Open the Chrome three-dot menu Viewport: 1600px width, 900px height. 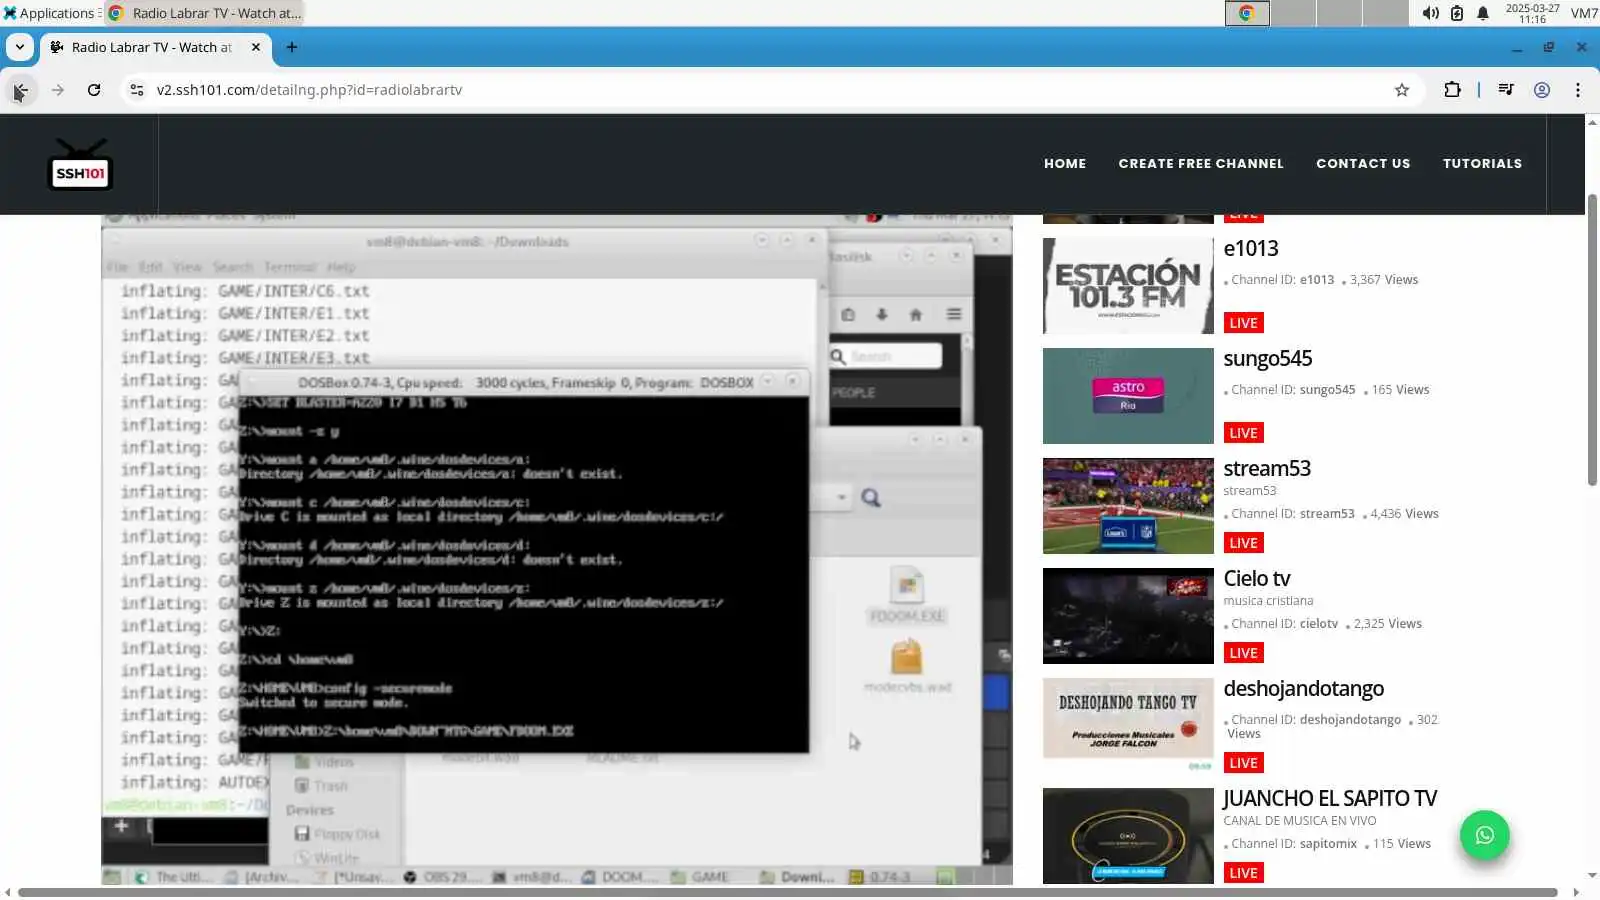[x=1578, y=90]
